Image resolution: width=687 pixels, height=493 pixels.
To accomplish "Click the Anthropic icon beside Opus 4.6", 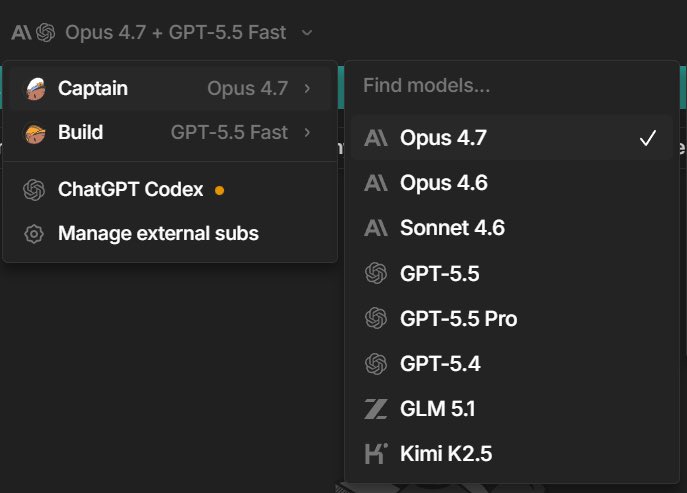I will coord(376,183).
